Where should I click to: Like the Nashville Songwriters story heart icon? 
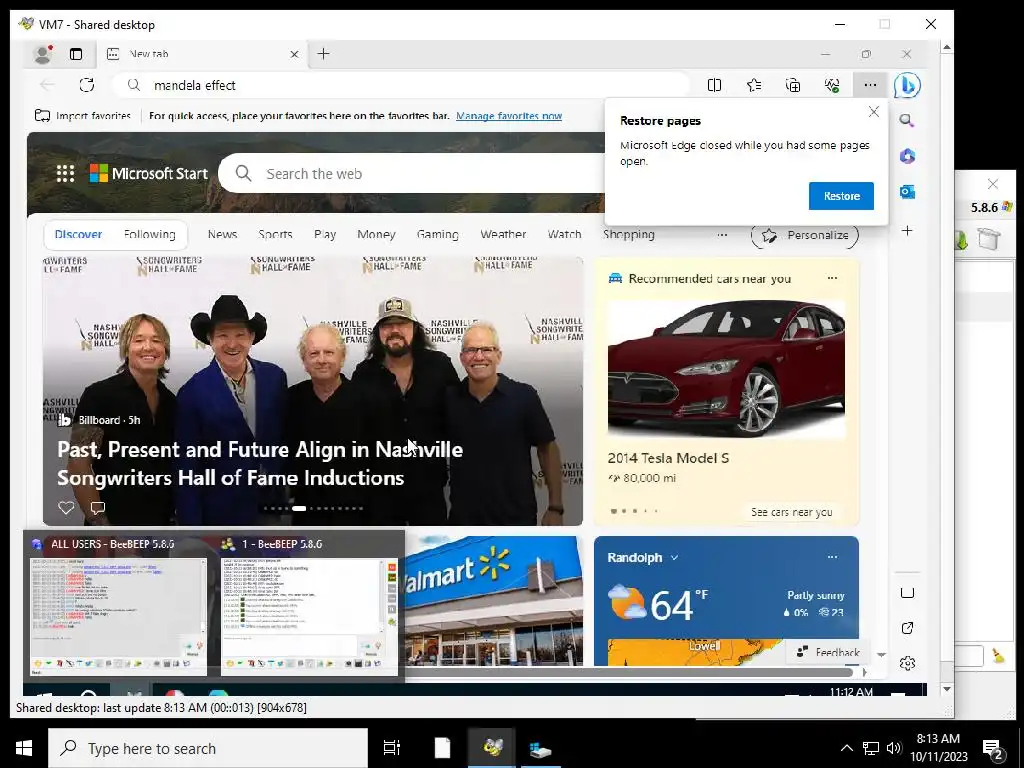66,507
